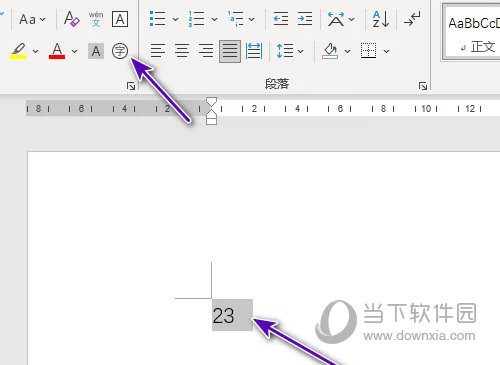Toggle Character Shading gray A button

point(96,51)
